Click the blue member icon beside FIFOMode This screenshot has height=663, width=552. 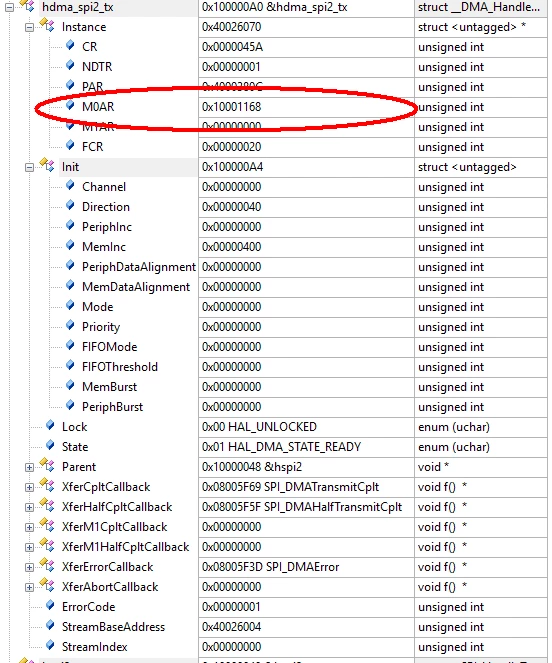[70, 345]
